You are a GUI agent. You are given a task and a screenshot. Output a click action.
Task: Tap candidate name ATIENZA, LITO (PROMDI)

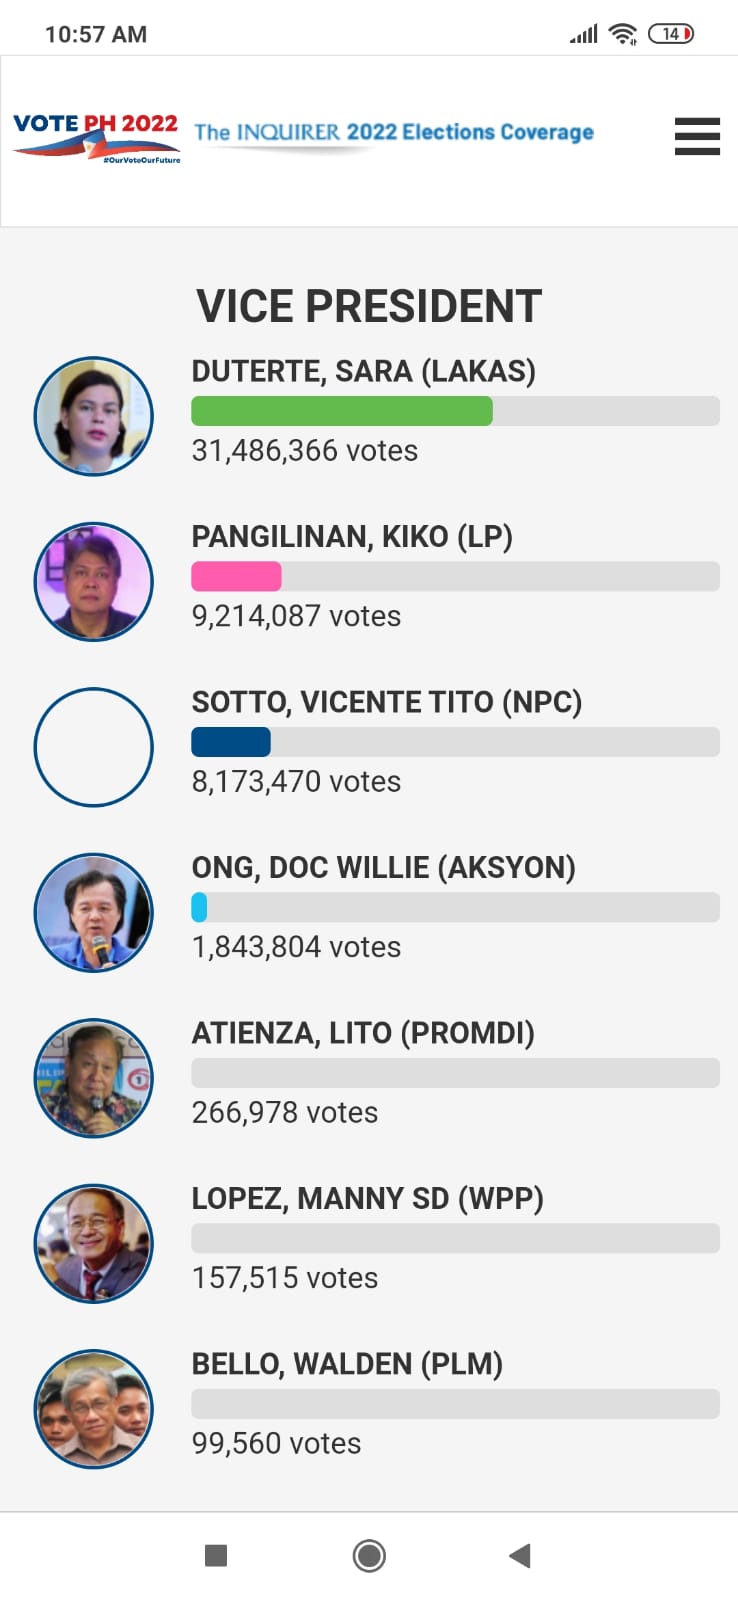pos(363,1033)
